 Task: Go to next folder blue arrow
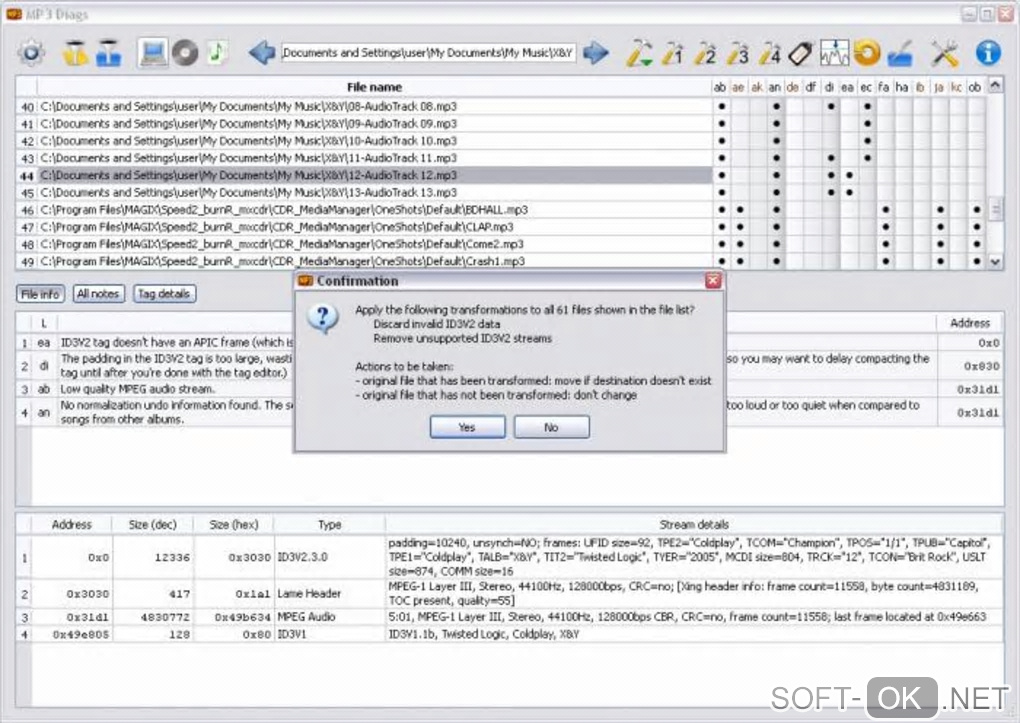(595, 53)
